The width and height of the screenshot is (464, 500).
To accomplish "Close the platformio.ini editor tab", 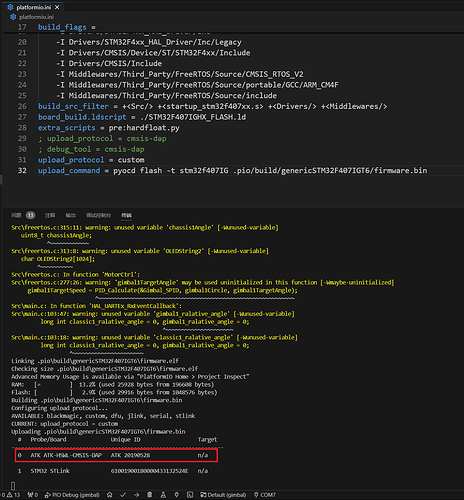I will coord(57,7).
